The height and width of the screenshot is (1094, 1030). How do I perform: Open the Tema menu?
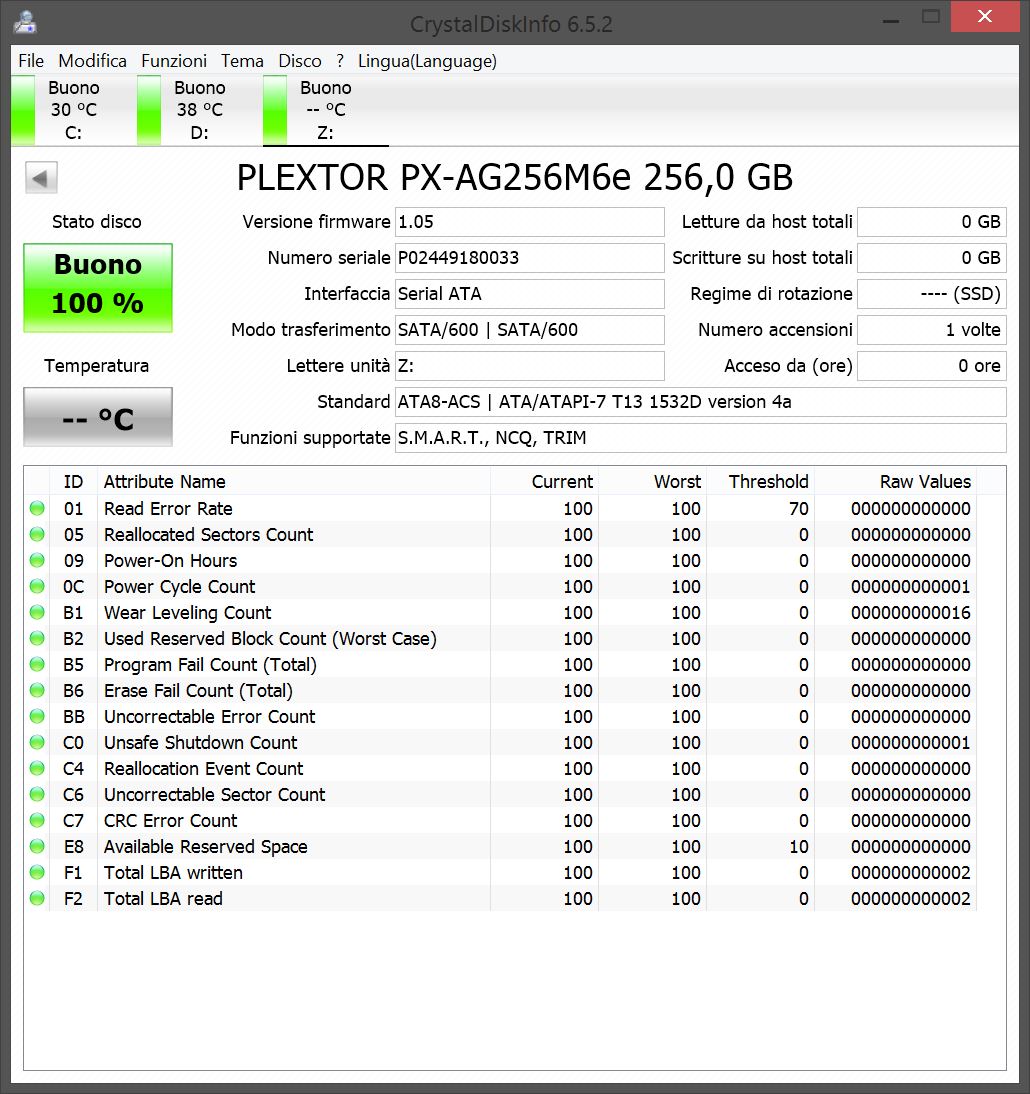242,61
